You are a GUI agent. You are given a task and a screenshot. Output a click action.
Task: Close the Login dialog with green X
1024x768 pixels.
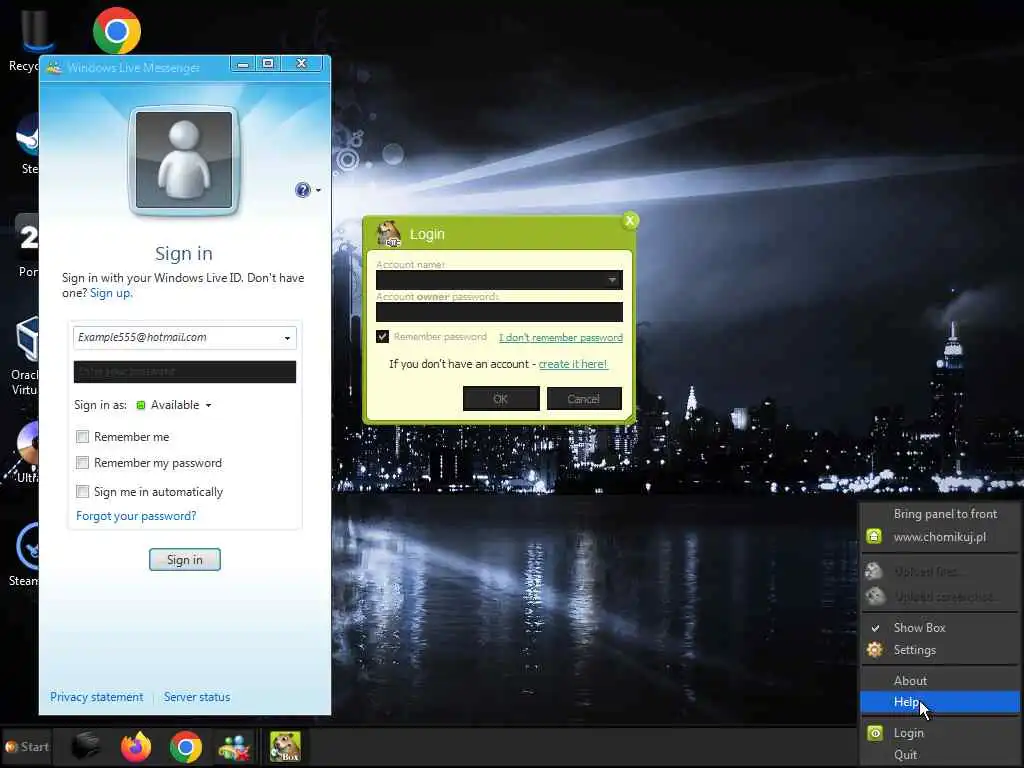coord(630,221)
